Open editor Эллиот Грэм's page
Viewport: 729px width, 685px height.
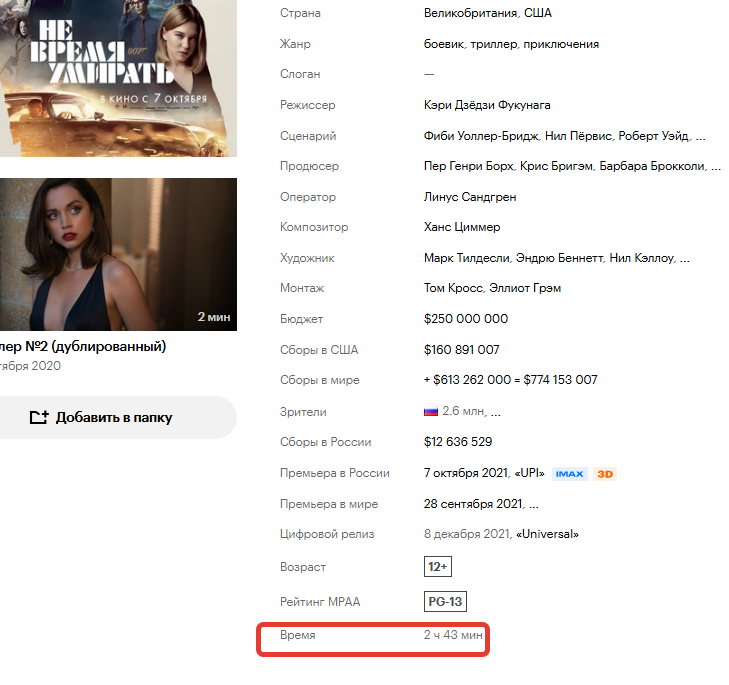click(525, 289)
